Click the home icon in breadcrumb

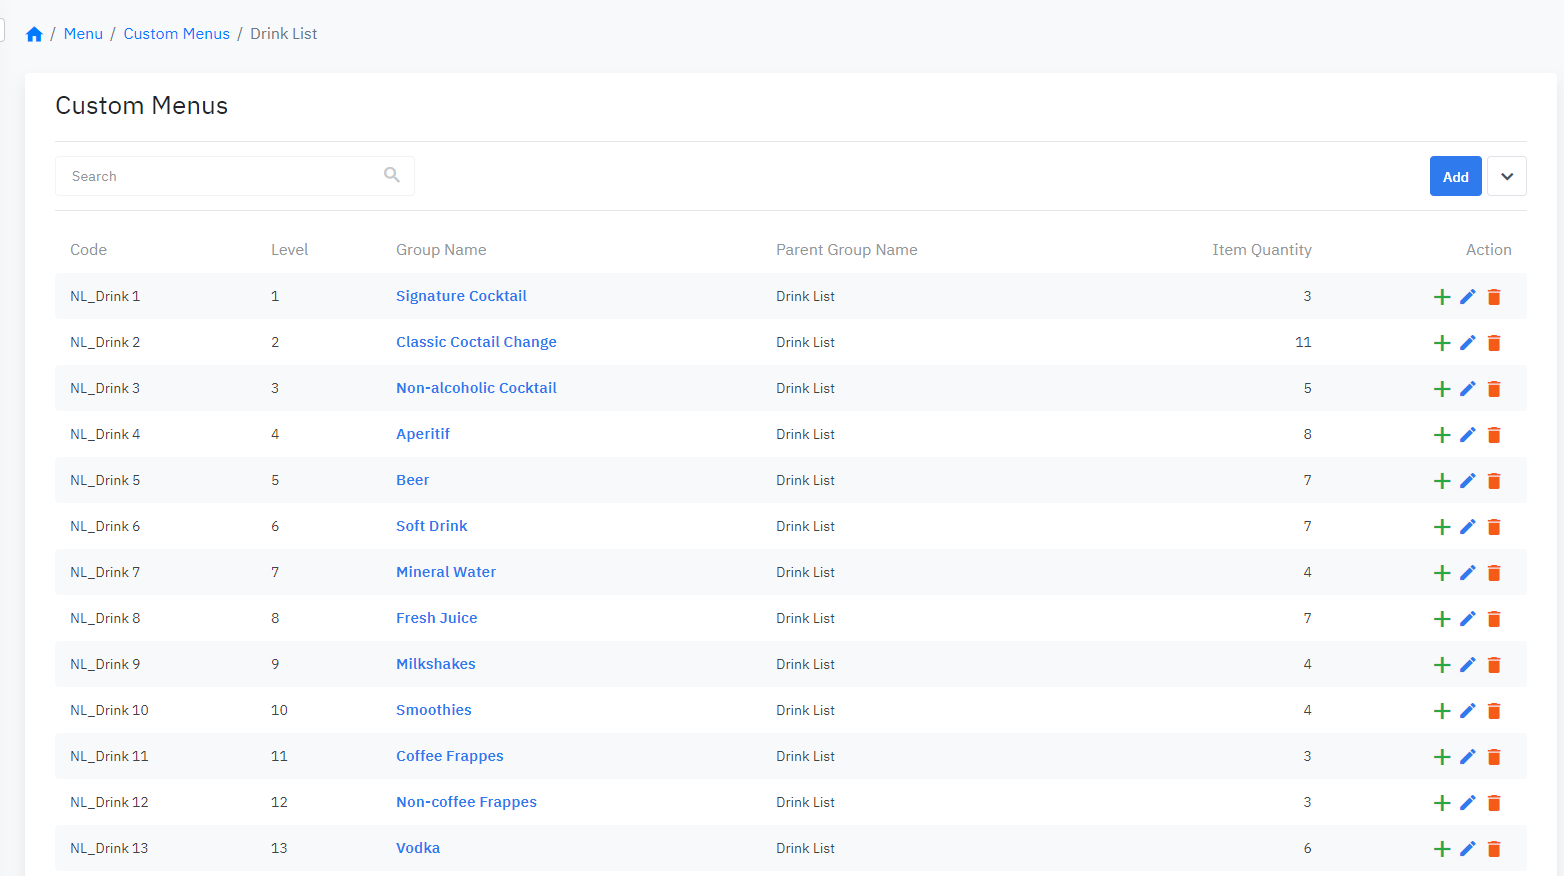(x=34, y=34)
